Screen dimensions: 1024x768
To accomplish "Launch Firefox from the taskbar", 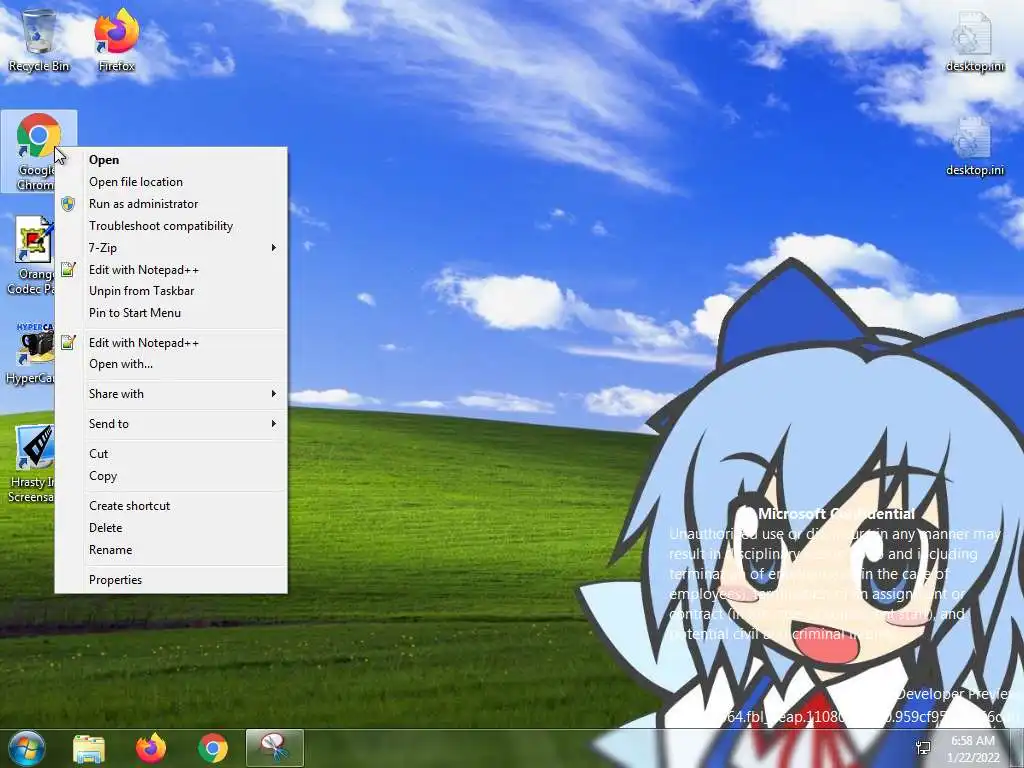I will pyautogui.click(x=151, y=748).
